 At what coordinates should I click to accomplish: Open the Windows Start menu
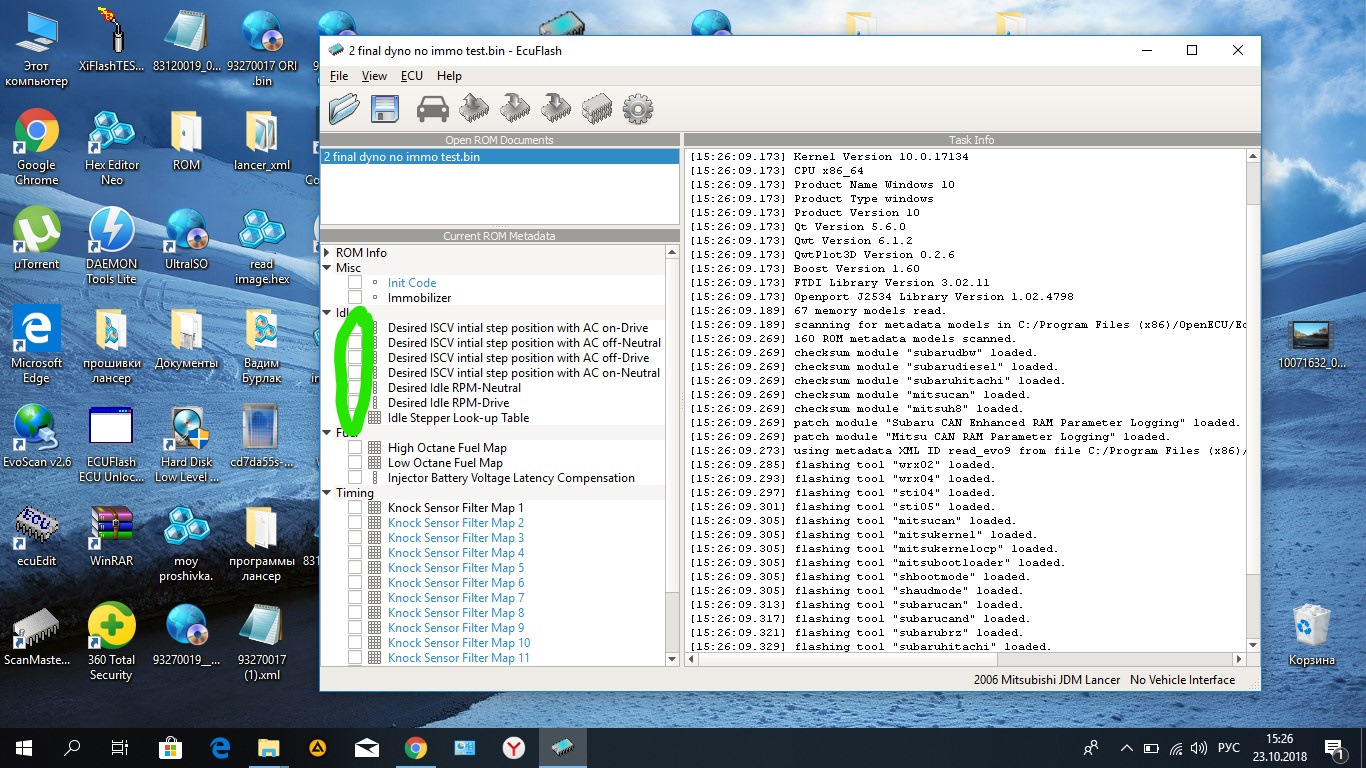point(23,747)
